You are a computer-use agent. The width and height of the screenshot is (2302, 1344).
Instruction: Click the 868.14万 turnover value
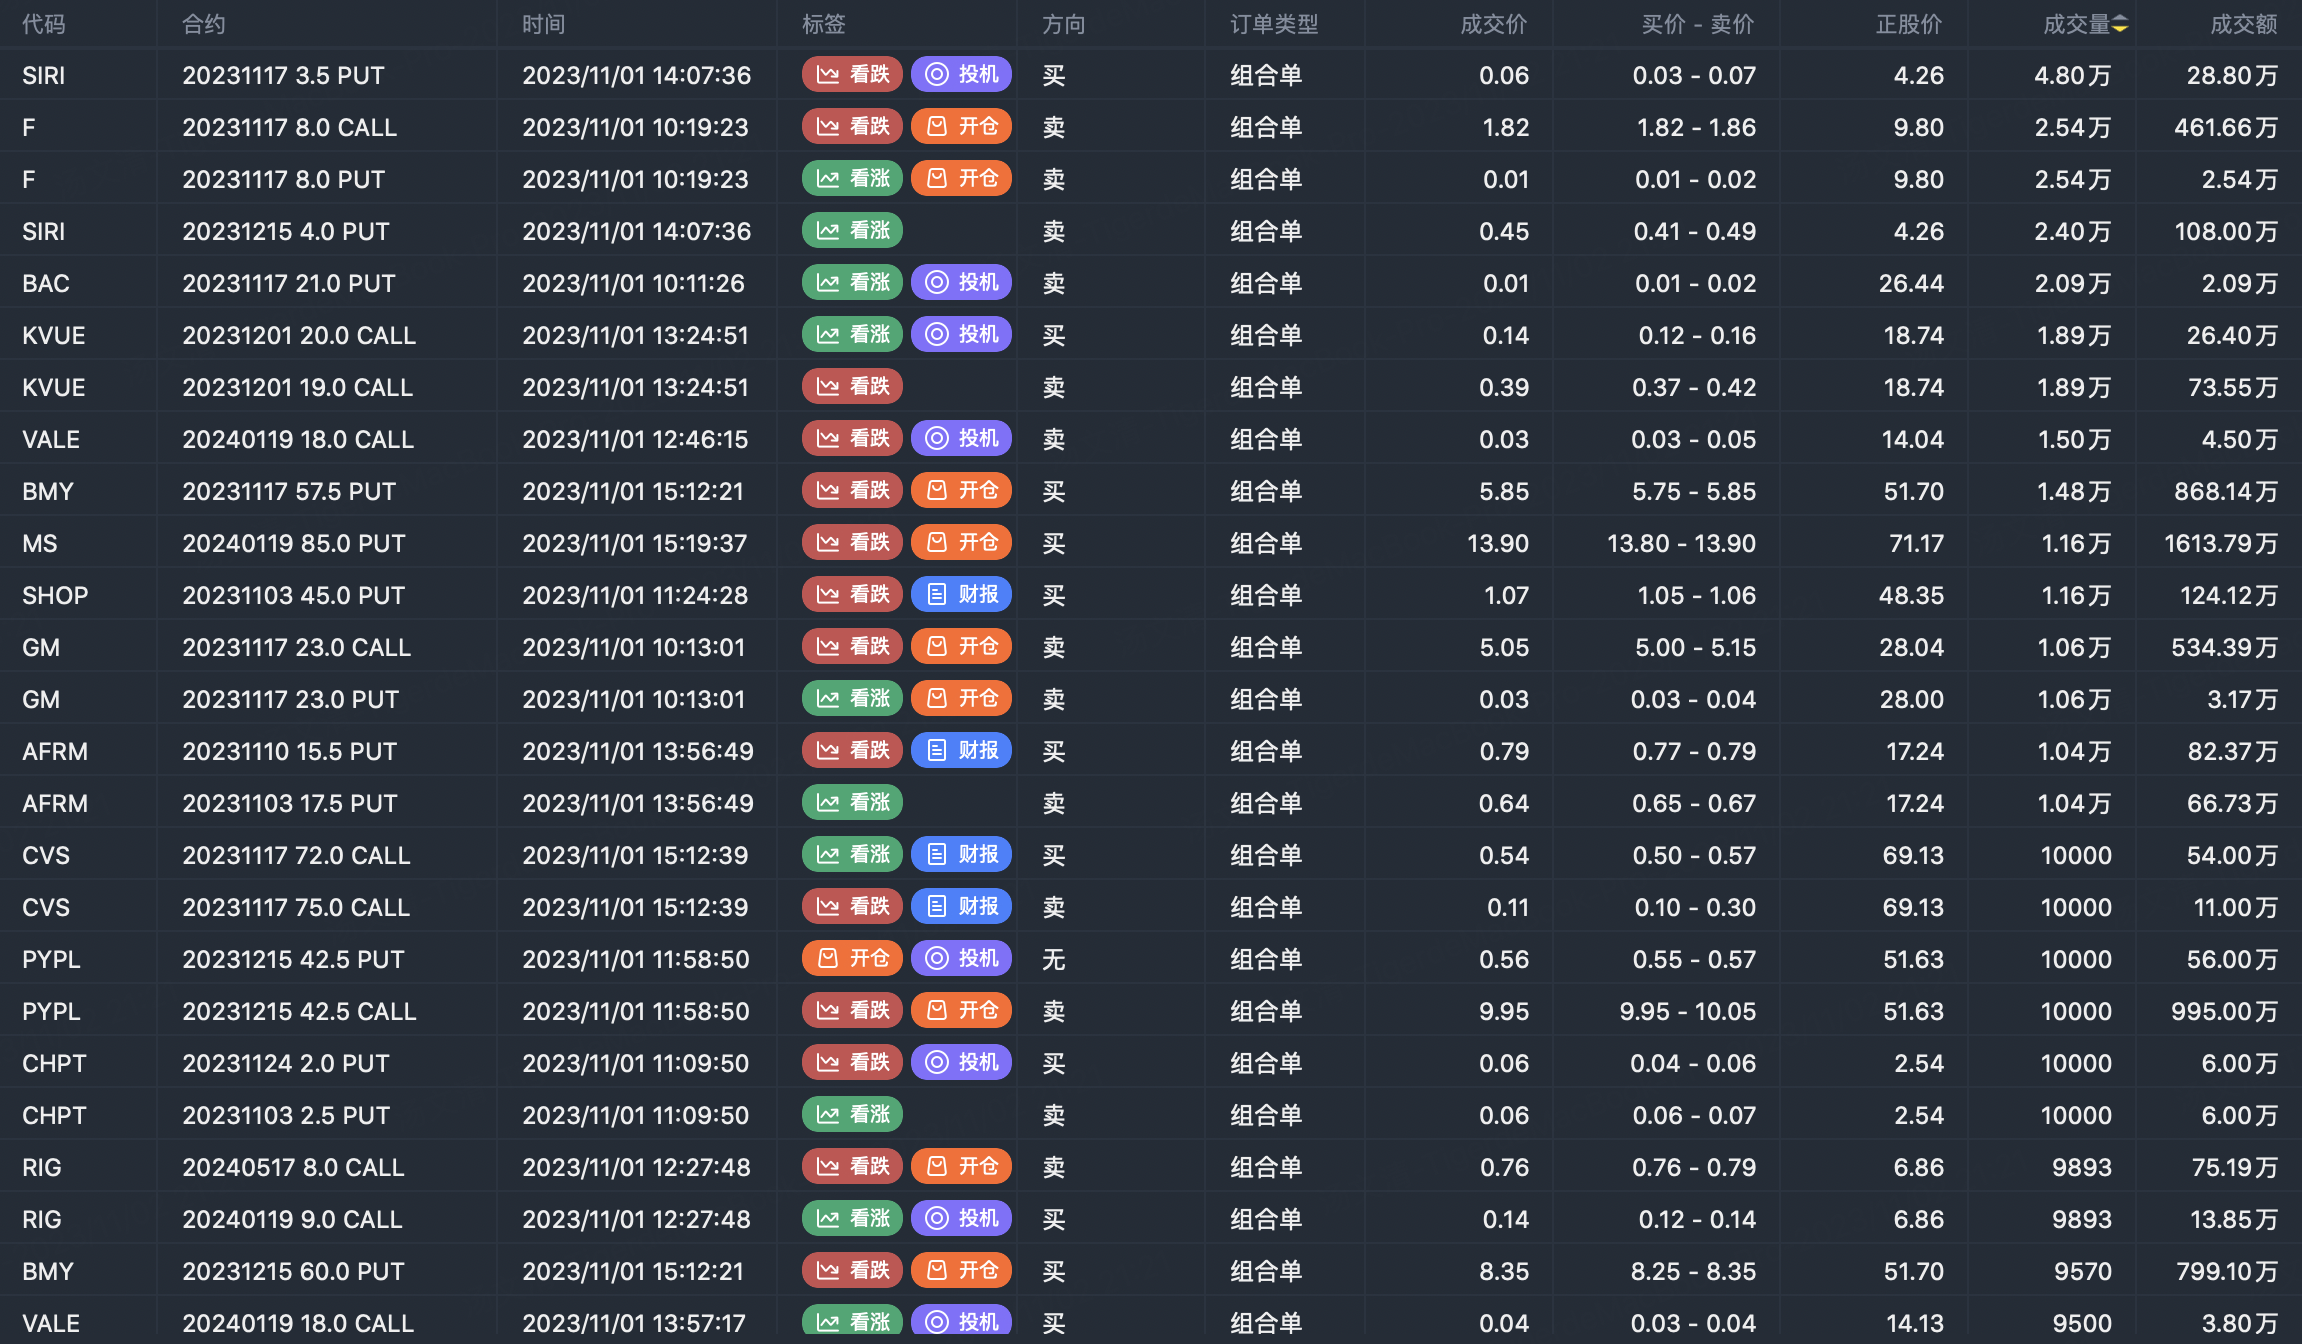click(x=2226, y=491)
